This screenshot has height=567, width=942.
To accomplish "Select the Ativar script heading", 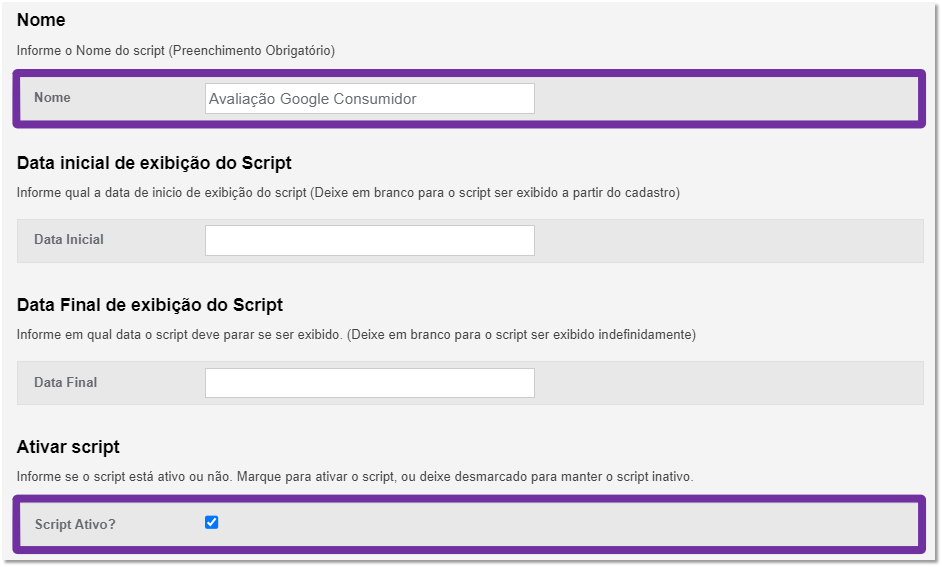I will point(68,447).
